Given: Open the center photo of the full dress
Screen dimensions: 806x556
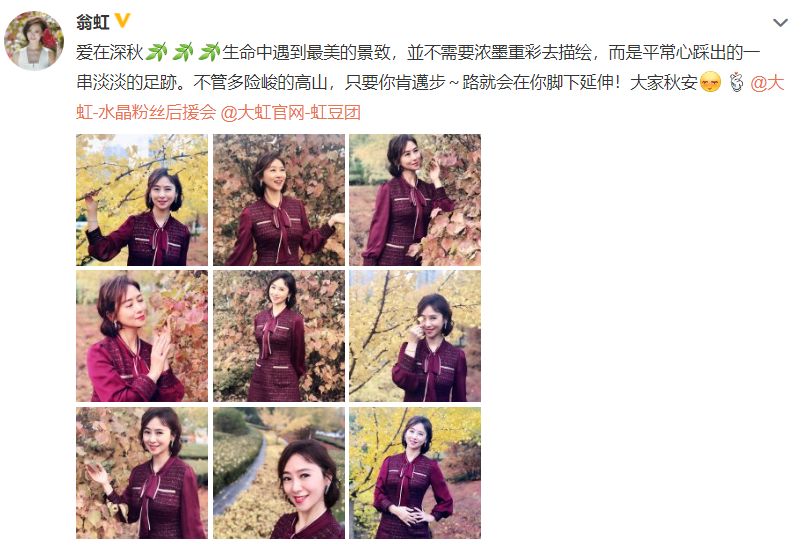Looking at the screenshot, I should (x=279, y=336).
